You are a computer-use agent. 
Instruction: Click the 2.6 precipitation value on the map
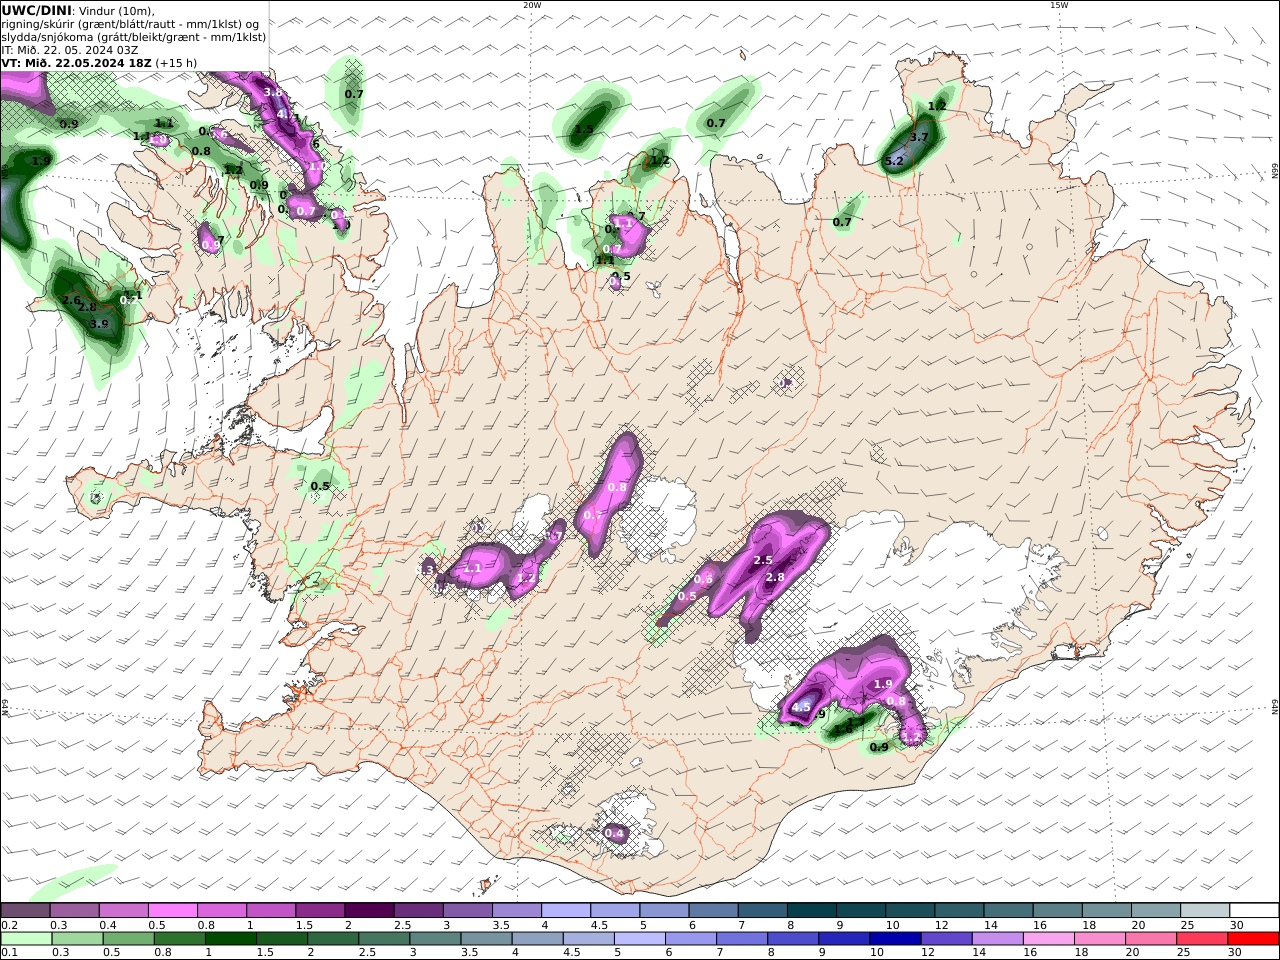71,301
